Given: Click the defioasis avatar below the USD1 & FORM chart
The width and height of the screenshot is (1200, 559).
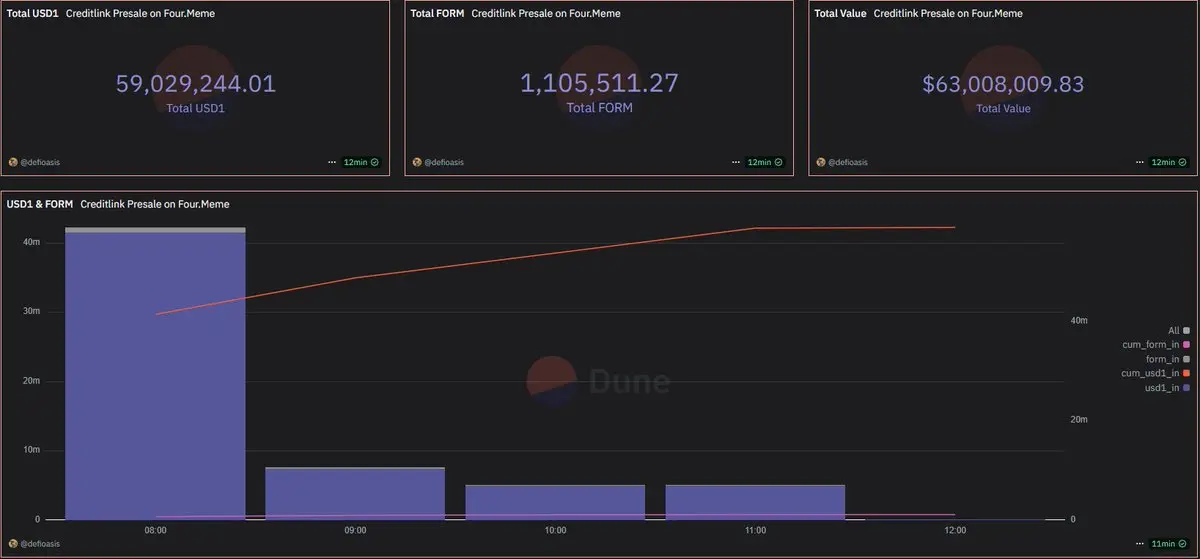Looking at the screenshot, I should [x=13, y=544].
